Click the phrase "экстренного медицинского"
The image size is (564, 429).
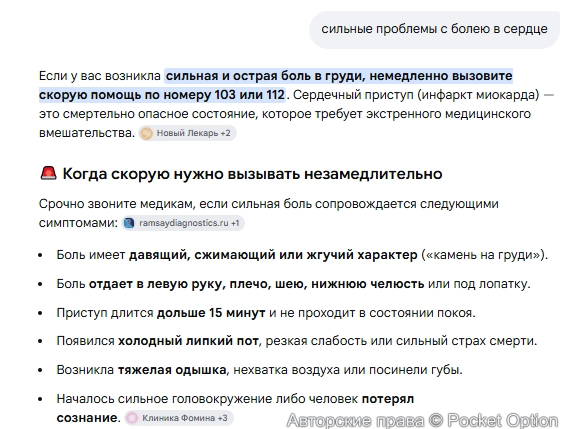coord(449,114)
